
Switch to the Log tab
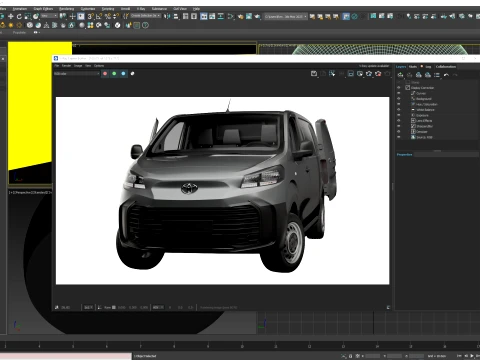coord(428,67)
